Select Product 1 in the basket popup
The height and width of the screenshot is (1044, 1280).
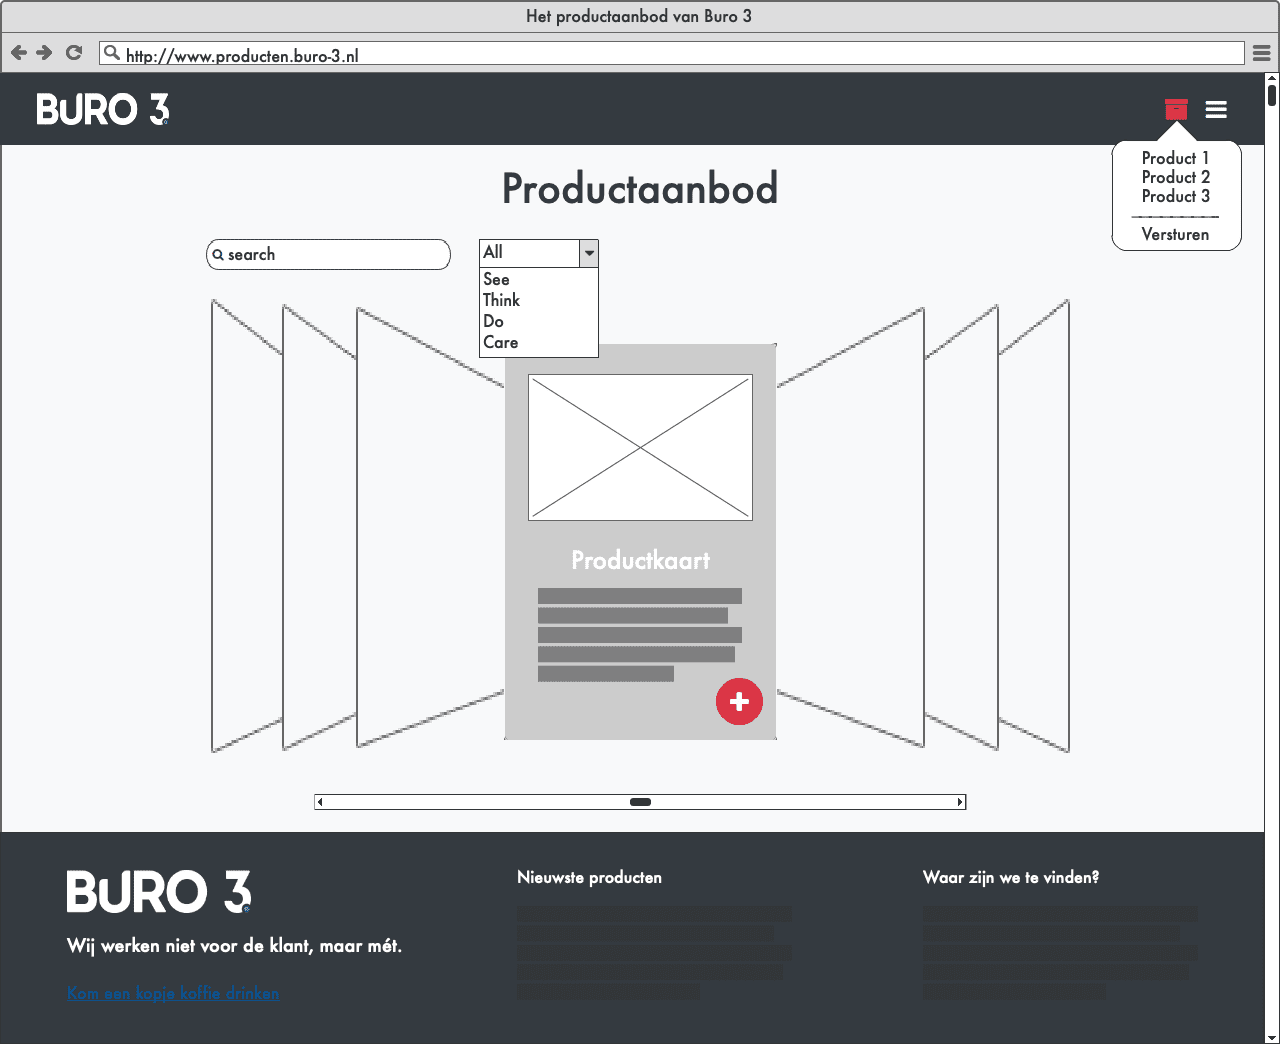[1175, 158]
